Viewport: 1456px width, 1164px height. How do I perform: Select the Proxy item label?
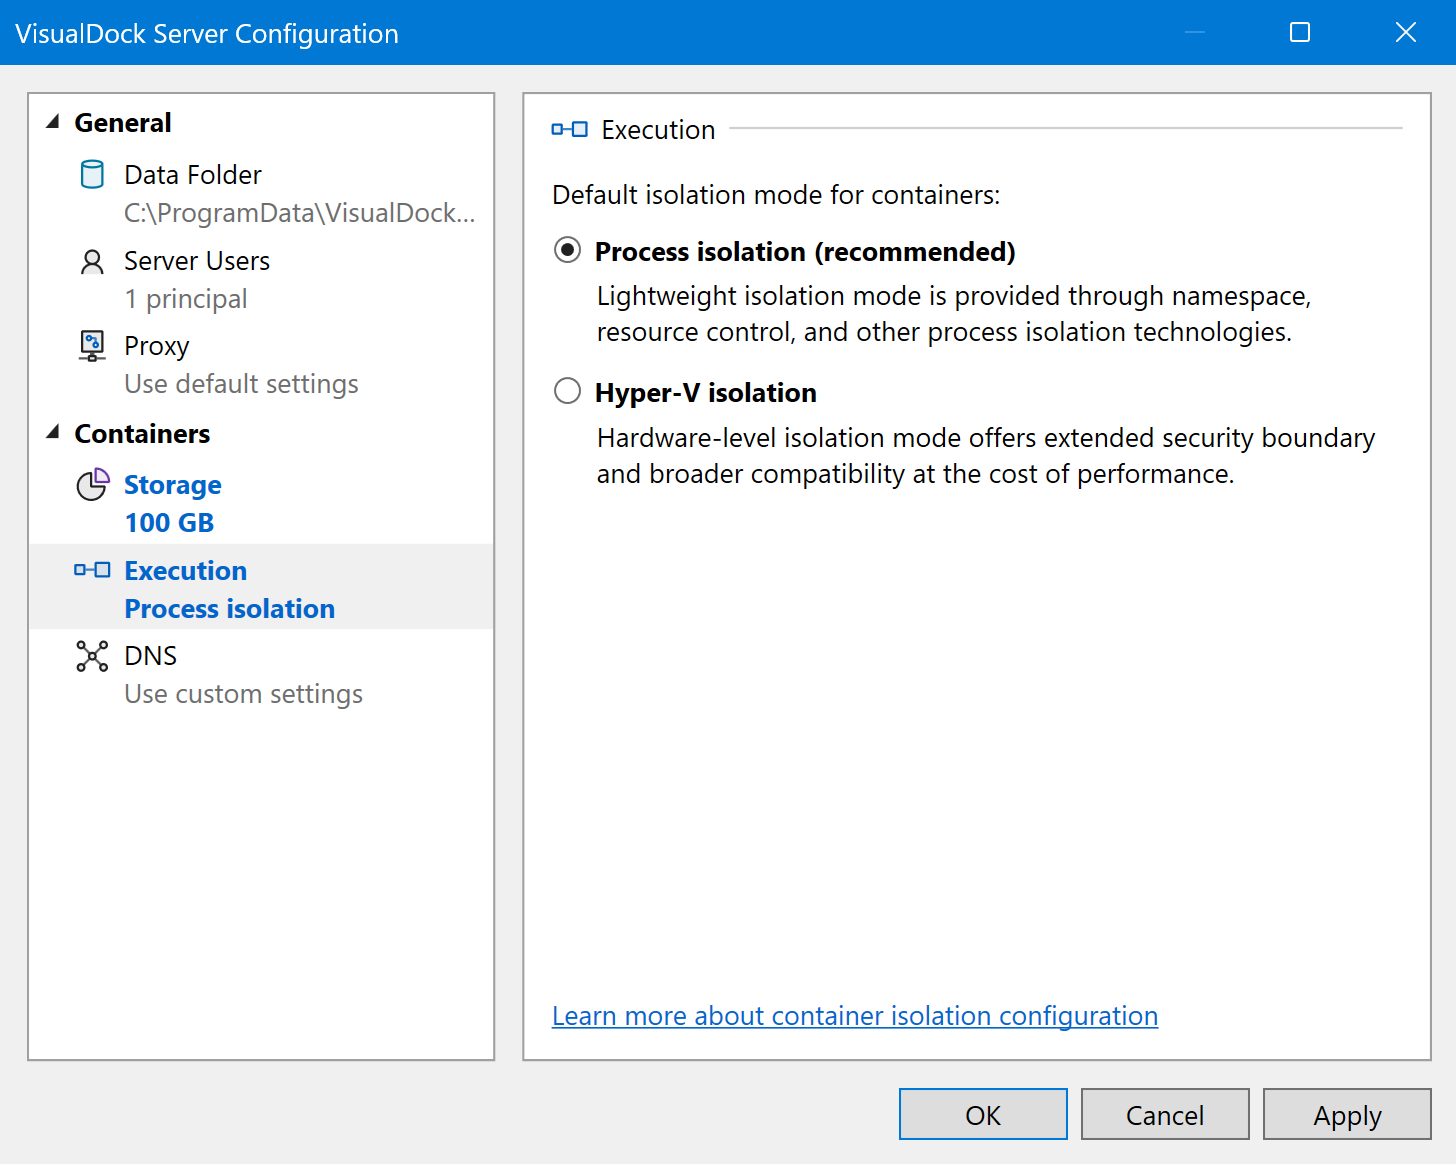(x=157, y=346)
